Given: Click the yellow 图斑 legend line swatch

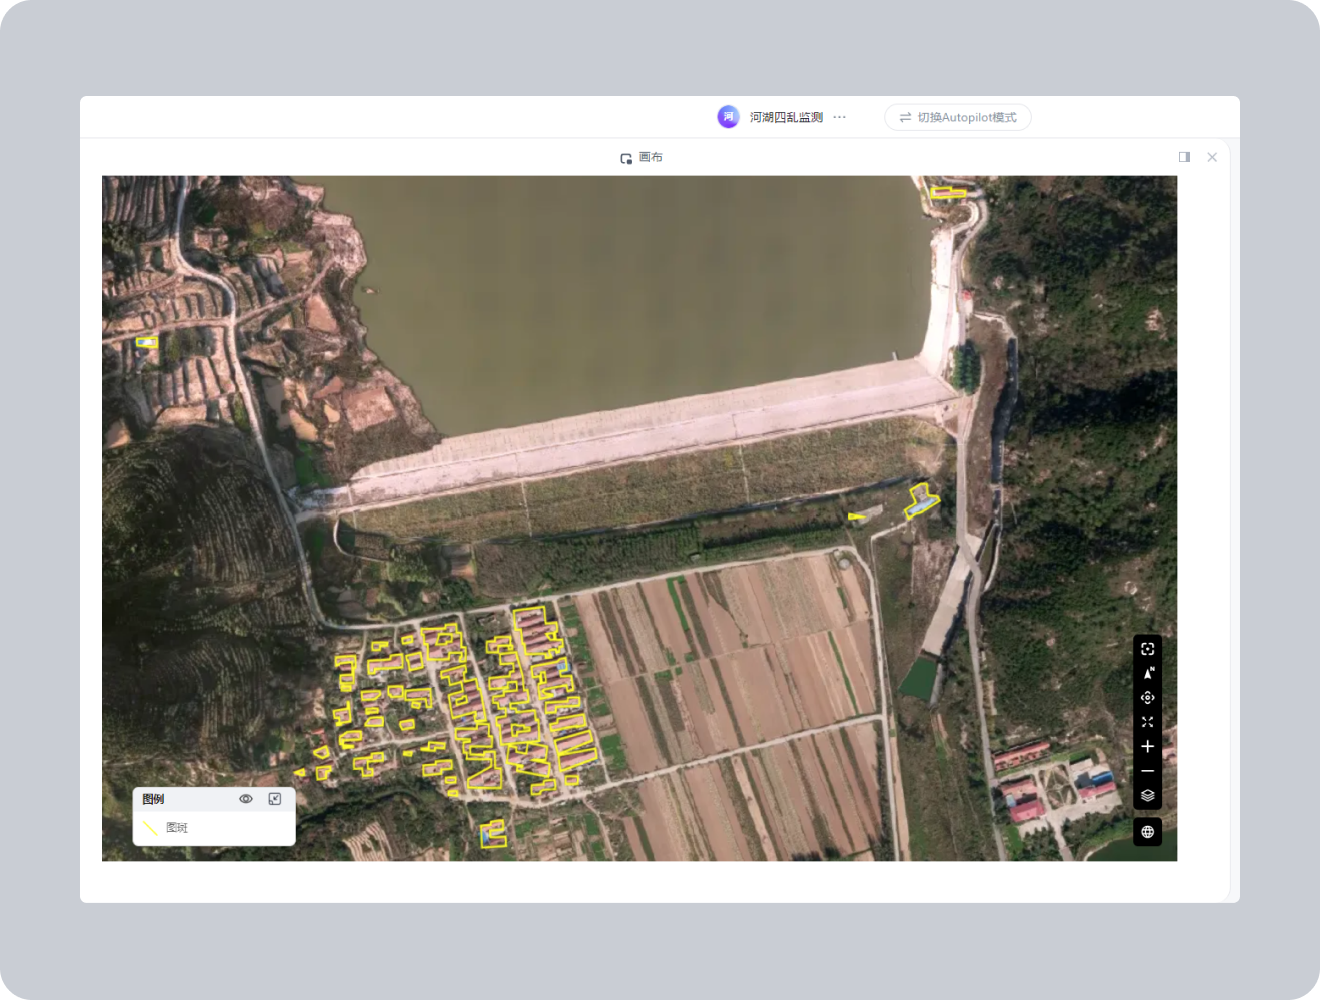Looking at the screenshot, I should [150, 827].
